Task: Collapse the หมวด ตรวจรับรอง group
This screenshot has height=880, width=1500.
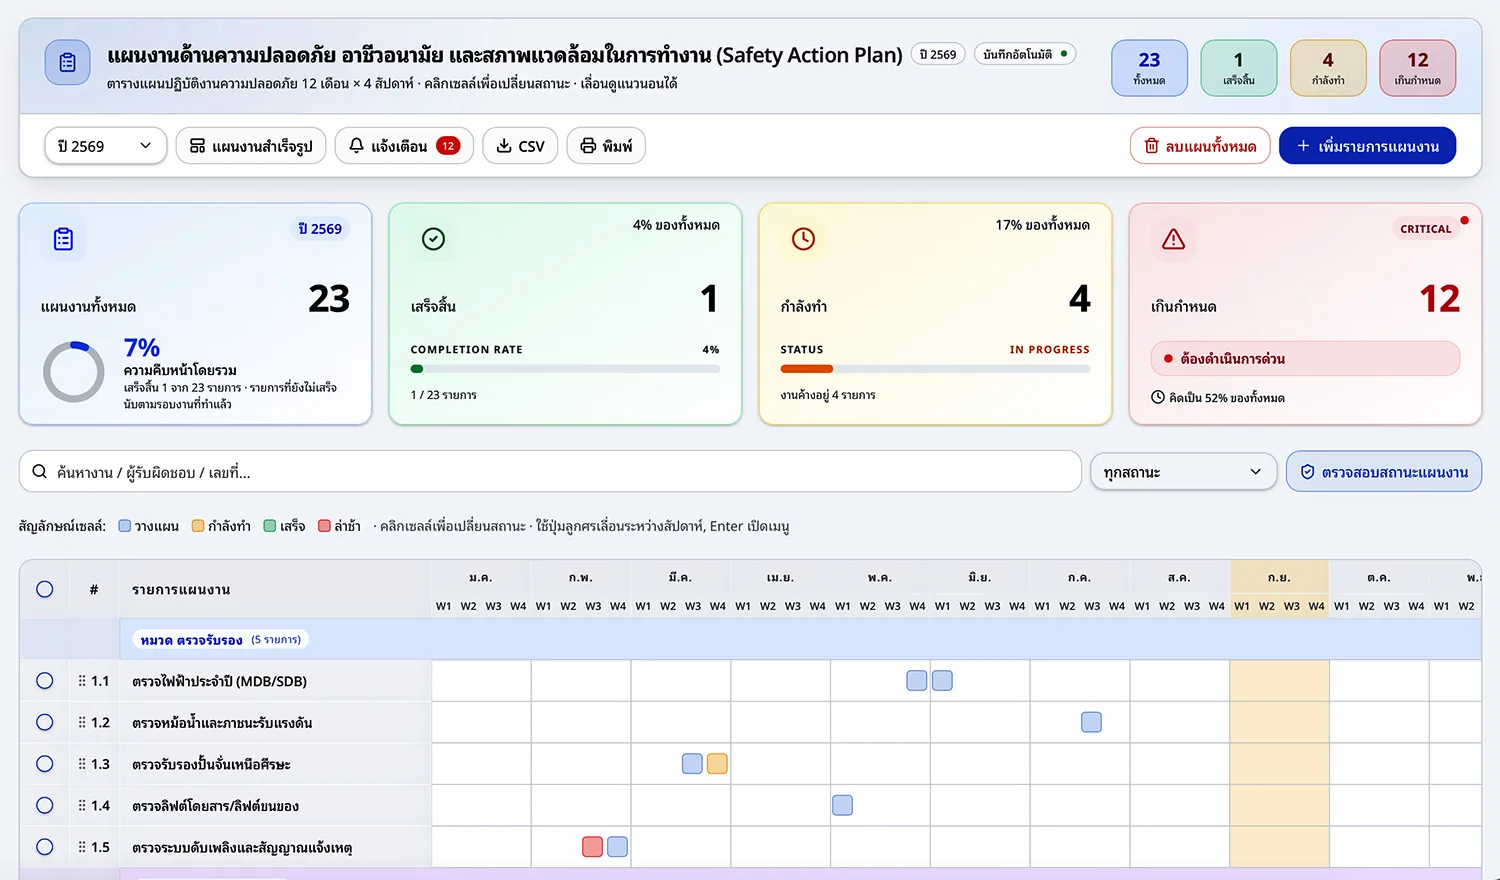Action: tap(220, 640)
